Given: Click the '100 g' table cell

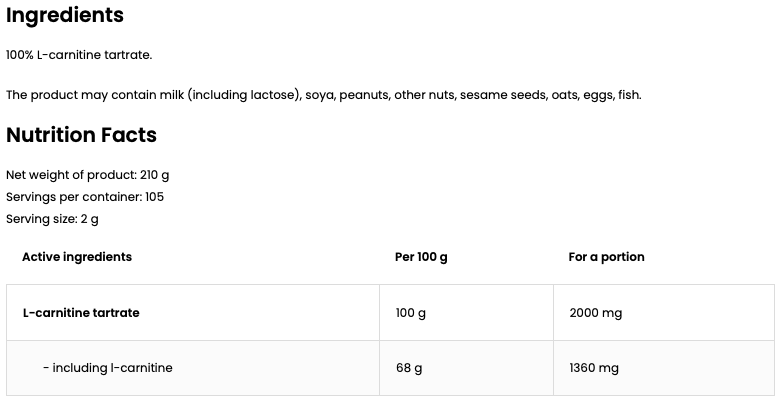Looking at the screenshot, I should (411, 313).
